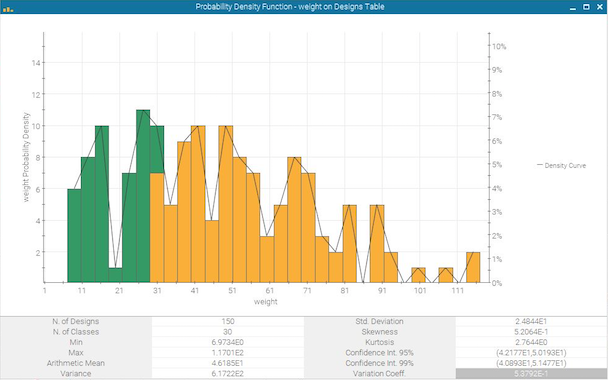Screen dimensions: 608x380
Task: Click the Kurtosis value 2.7644E0
Action: tap(531, 342)
